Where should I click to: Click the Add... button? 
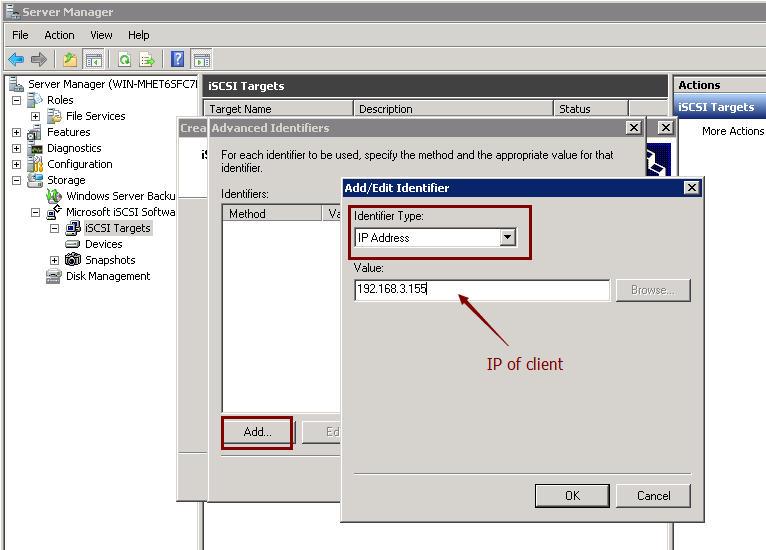(257, 432)
